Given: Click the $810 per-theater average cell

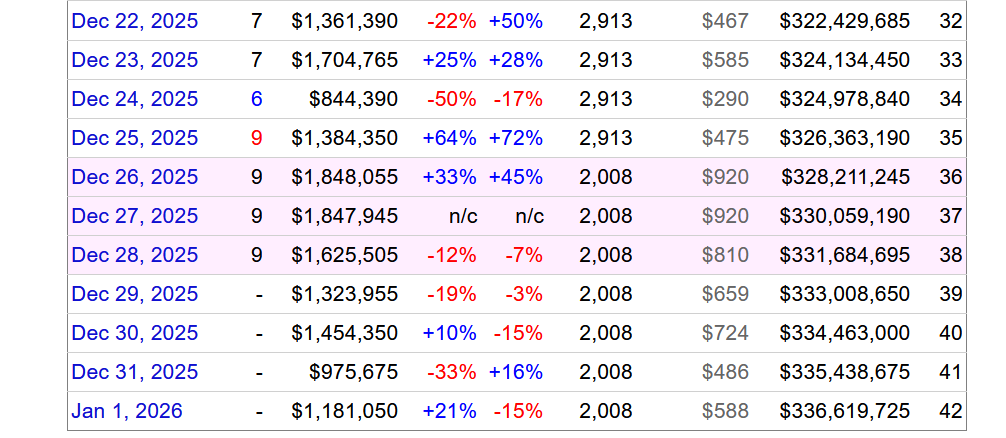Looking at the screenshot, I should pos(725,255).
